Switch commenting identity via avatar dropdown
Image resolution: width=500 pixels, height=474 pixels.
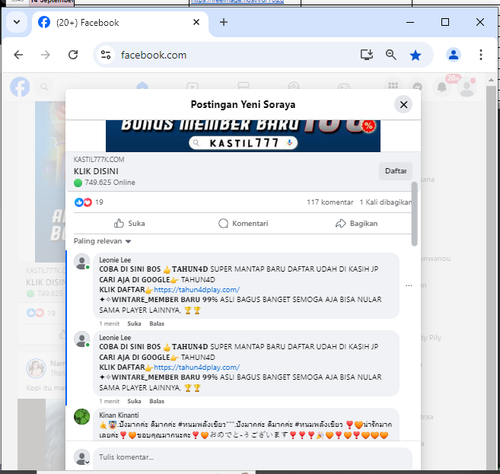(82, 457)
